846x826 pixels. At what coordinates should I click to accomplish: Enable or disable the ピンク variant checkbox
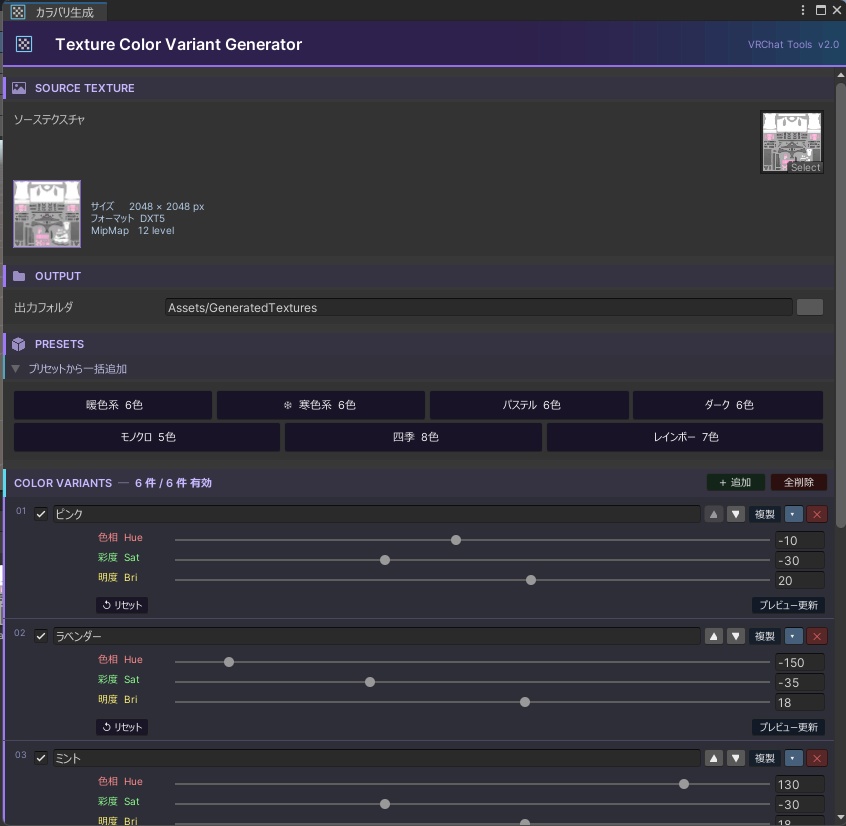pyautogui.click(x=41, y=514)
